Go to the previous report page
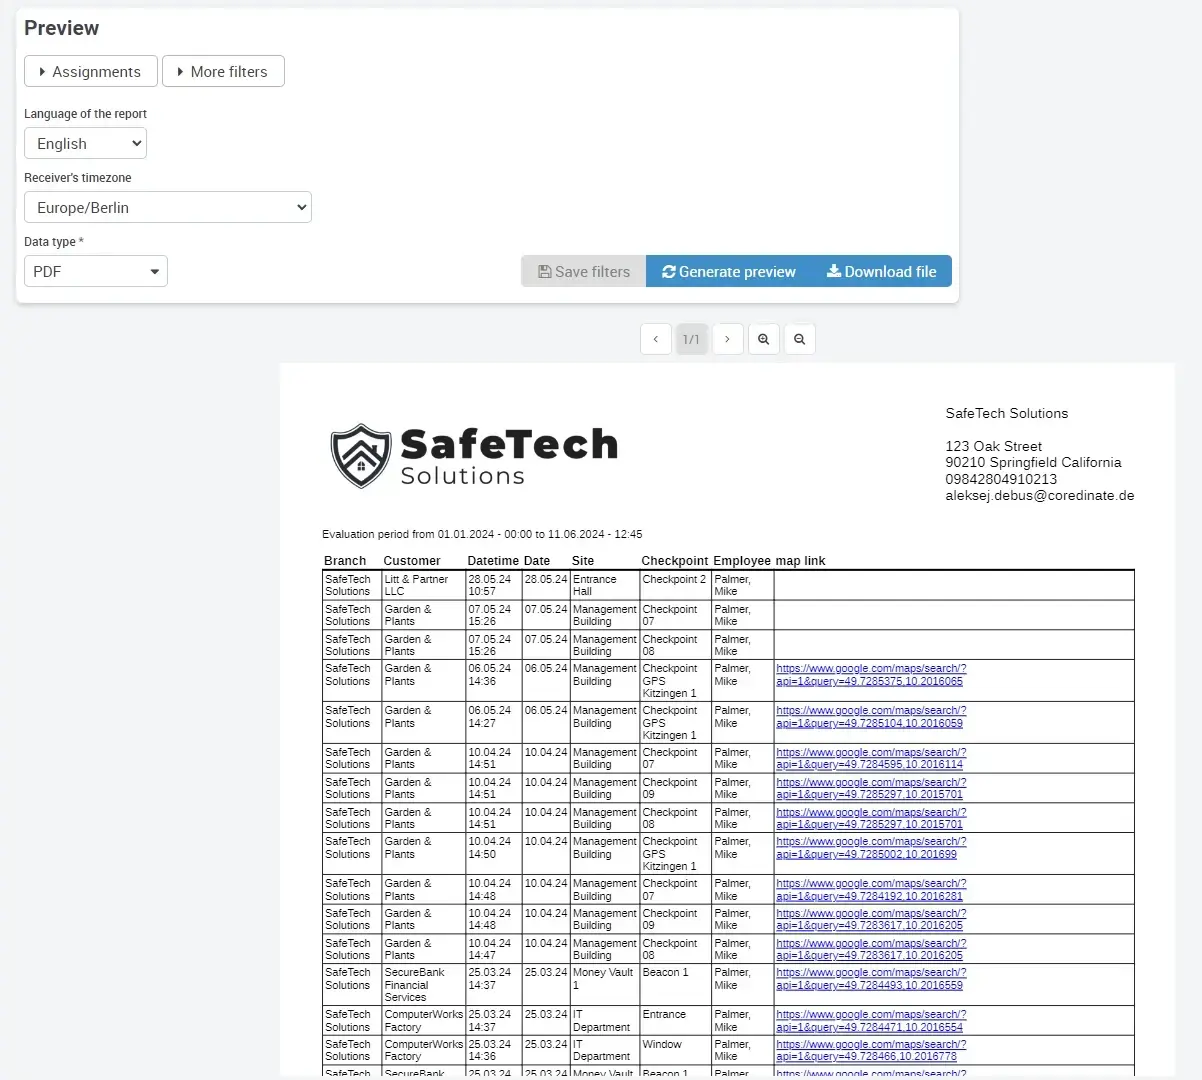1202x1080 pixels. pyautogui.click(x=655, y=338)
